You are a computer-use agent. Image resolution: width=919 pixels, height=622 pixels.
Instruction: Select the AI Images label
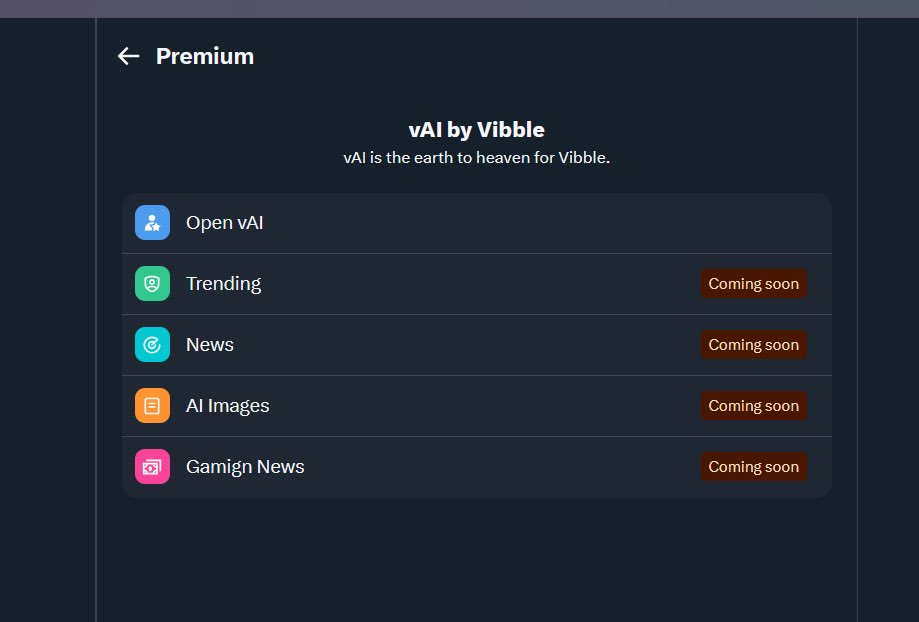(x=227, y=406)
